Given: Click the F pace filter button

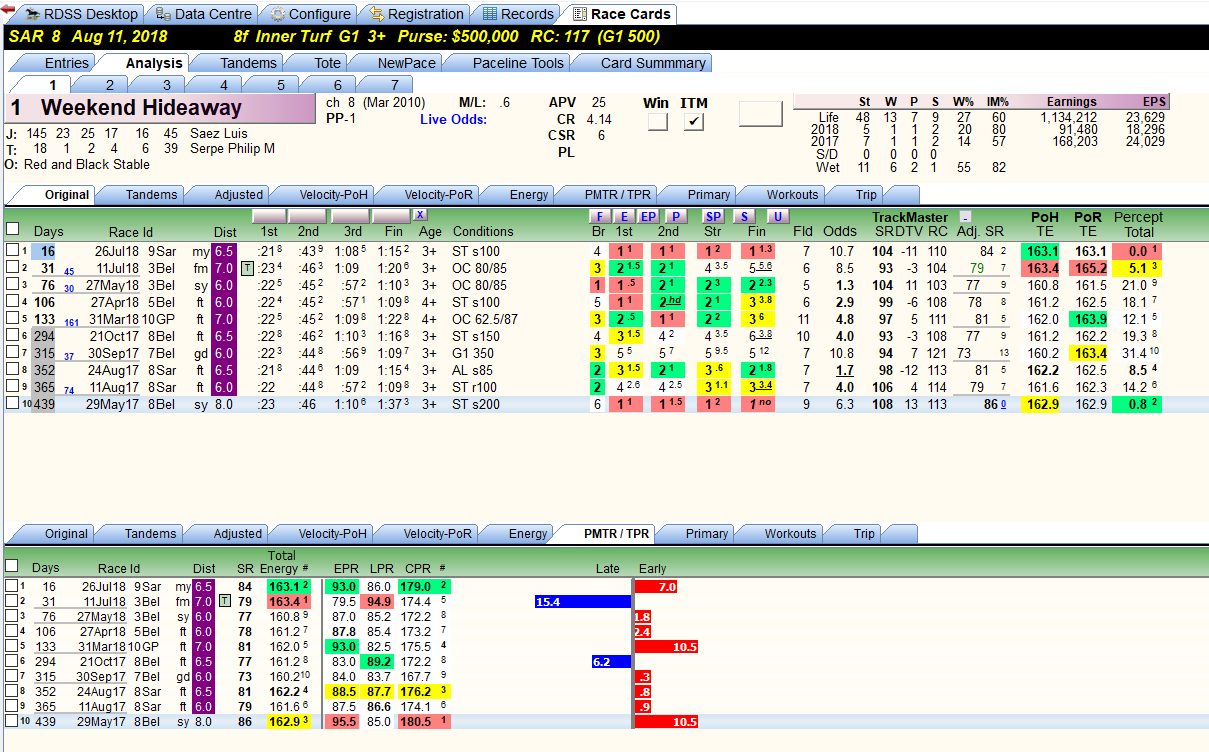Looking at the screenshot, I should [x=598, y=216].
